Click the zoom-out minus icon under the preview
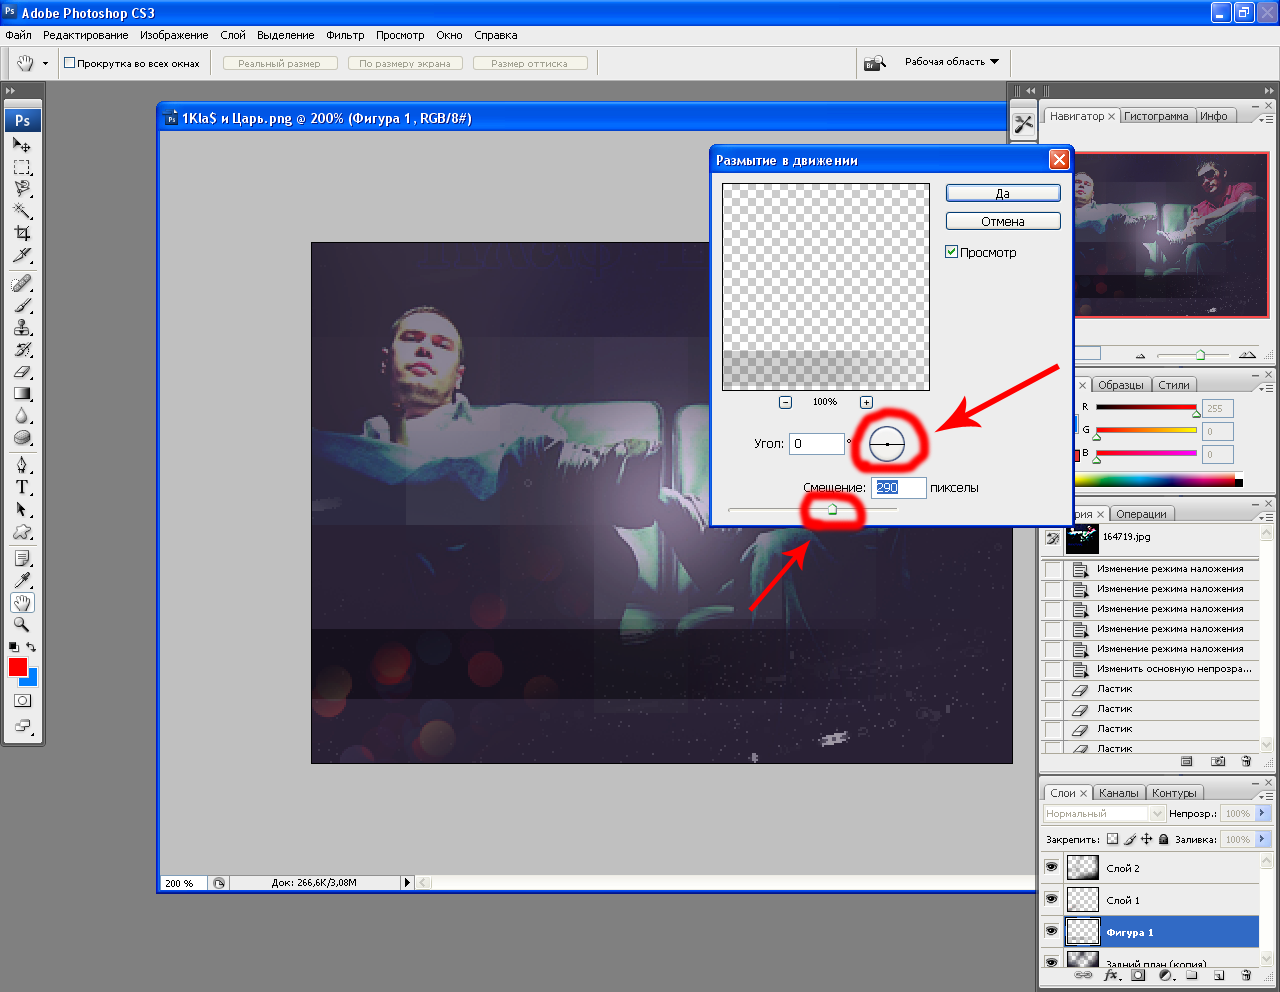The height and width of the screenshot is (992, 1280). (785, 402)
